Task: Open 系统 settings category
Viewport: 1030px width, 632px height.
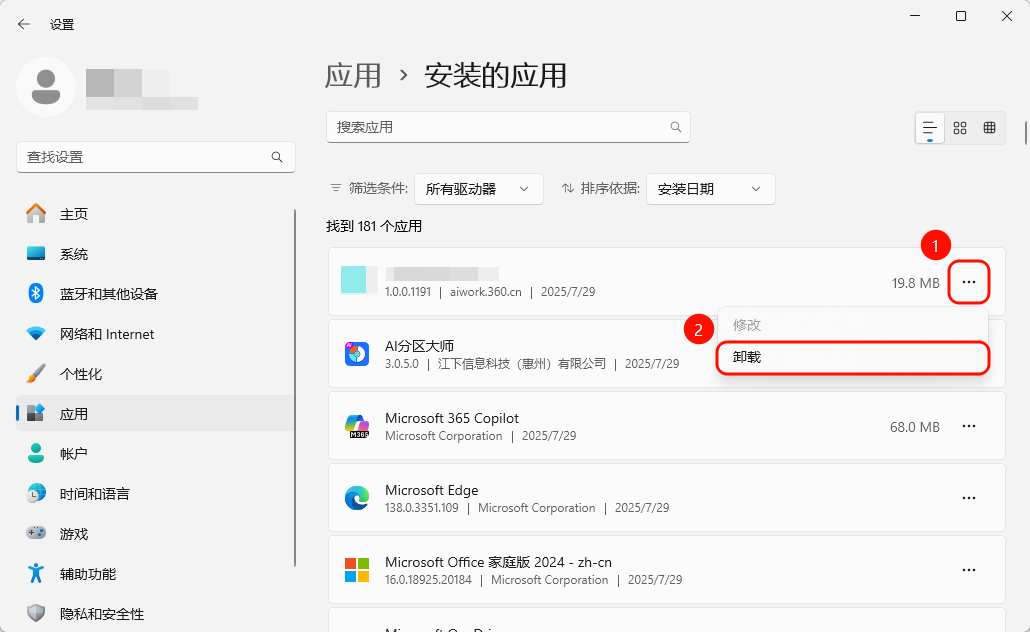Action: 155,254
